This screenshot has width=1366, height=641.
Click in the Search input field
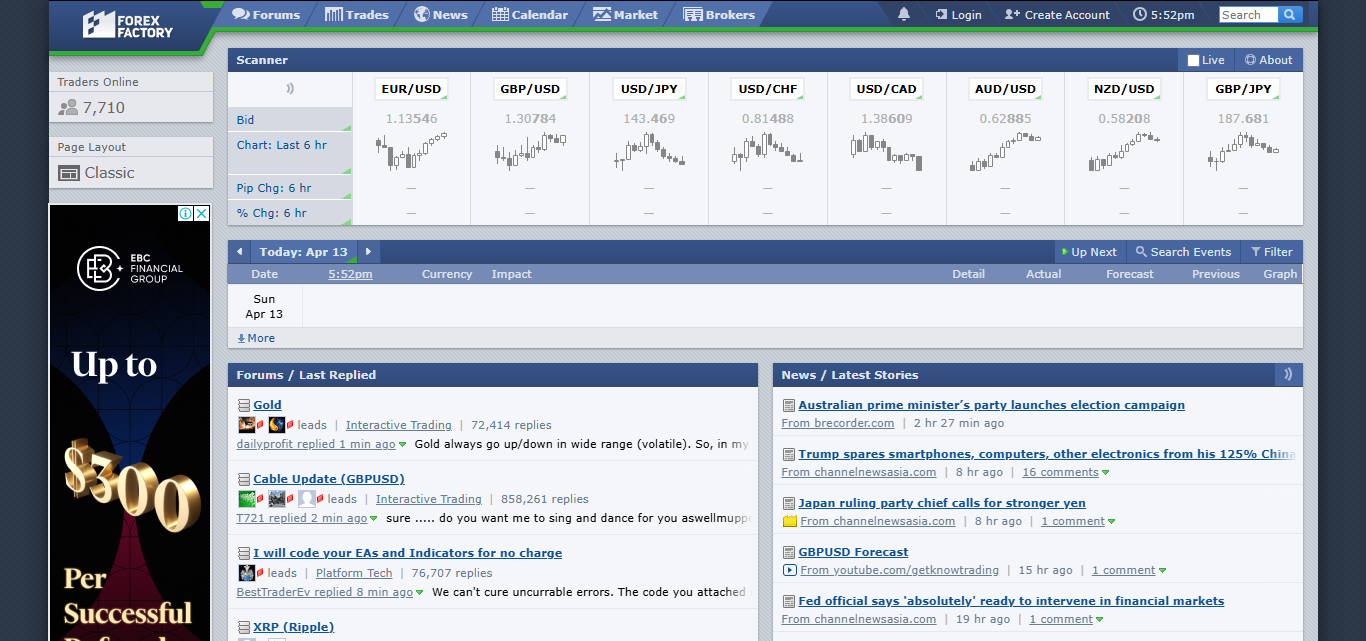click(1249, 15)
